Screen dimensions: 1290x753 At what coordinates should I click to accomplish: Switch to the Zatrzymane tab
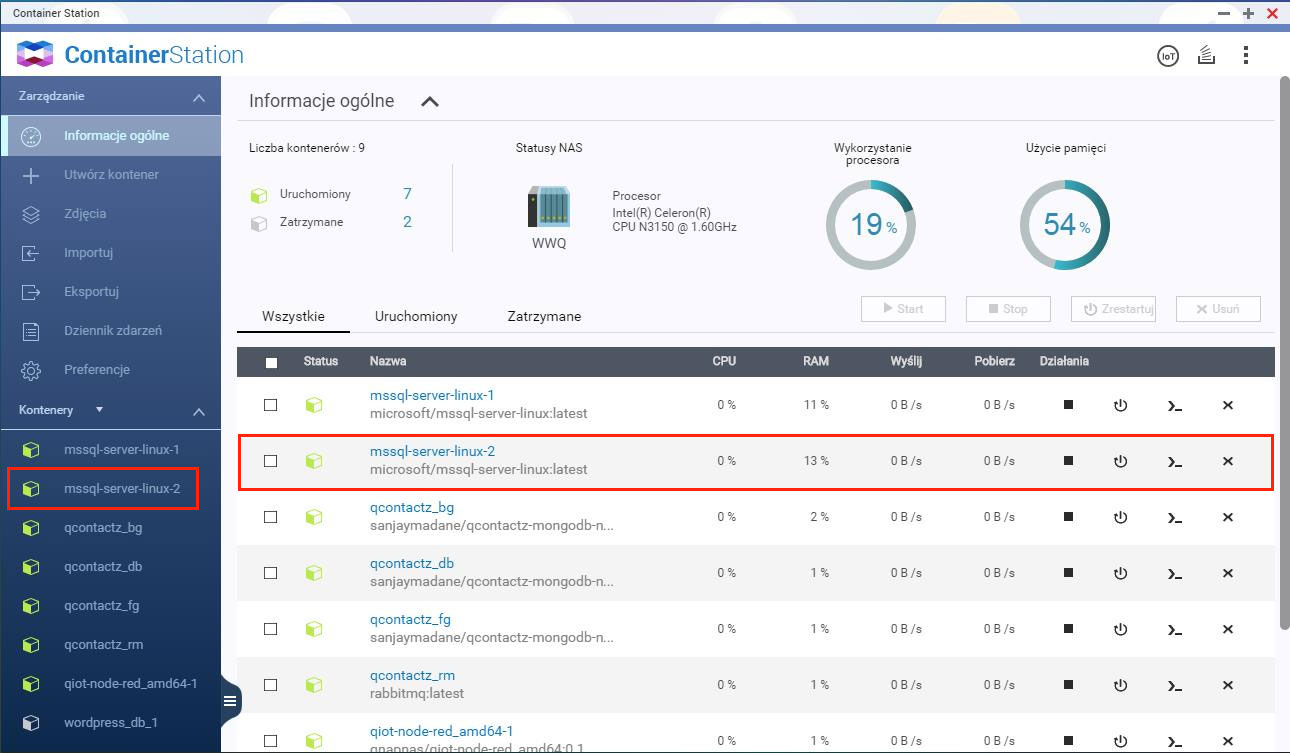[x=544, y=316]
